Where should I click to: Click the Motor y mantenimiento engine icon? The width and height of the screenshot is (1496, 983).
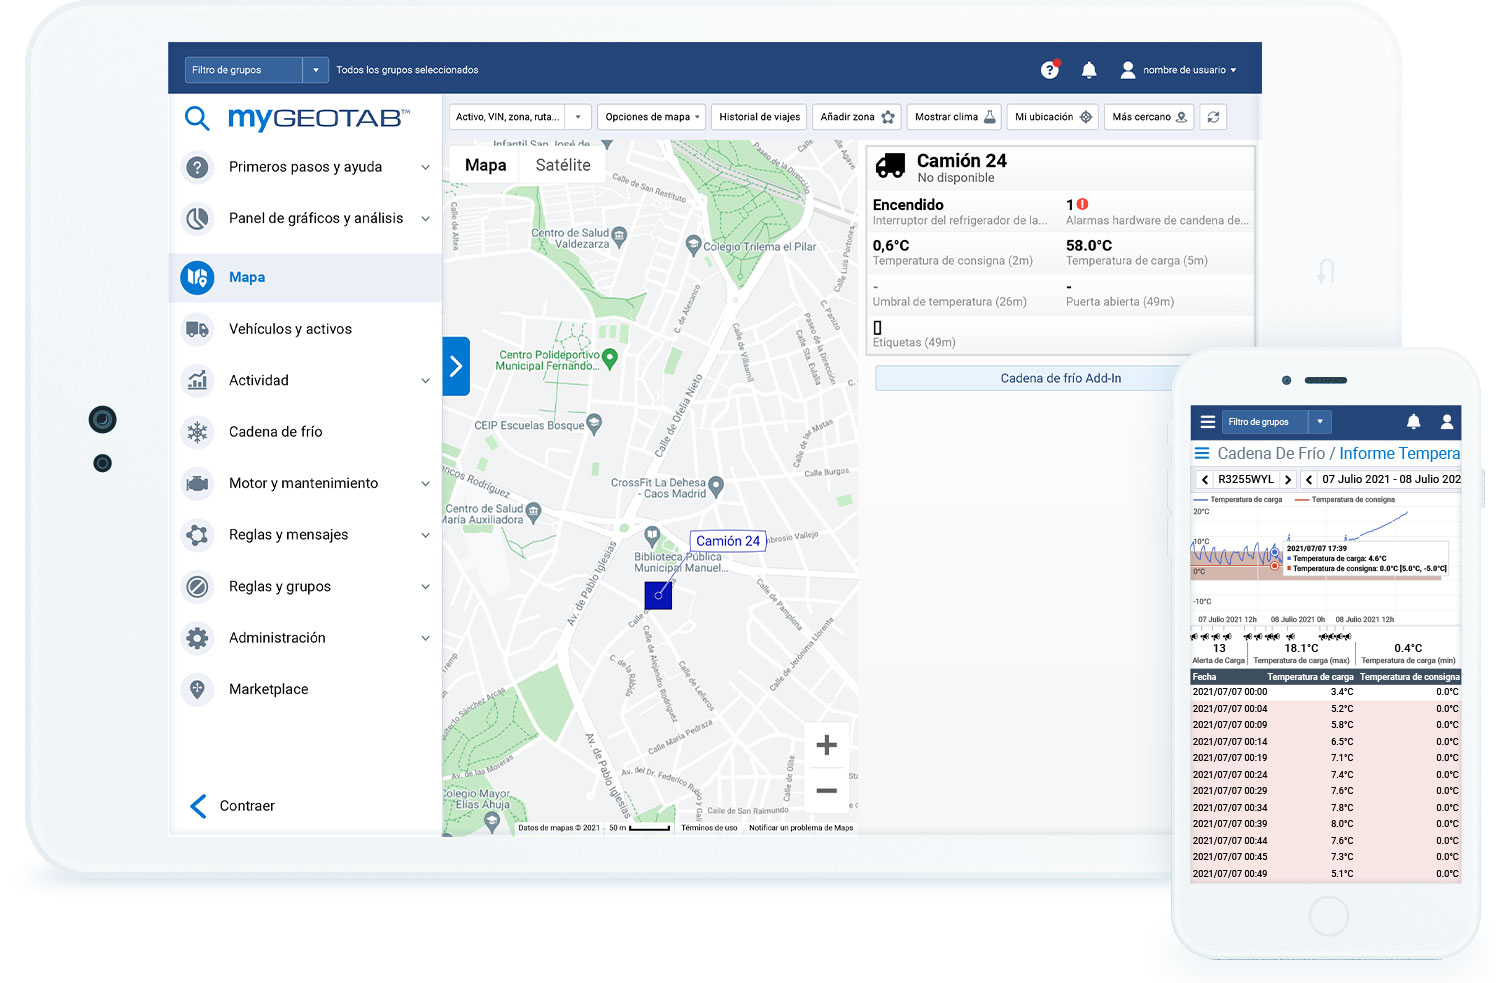198,483
